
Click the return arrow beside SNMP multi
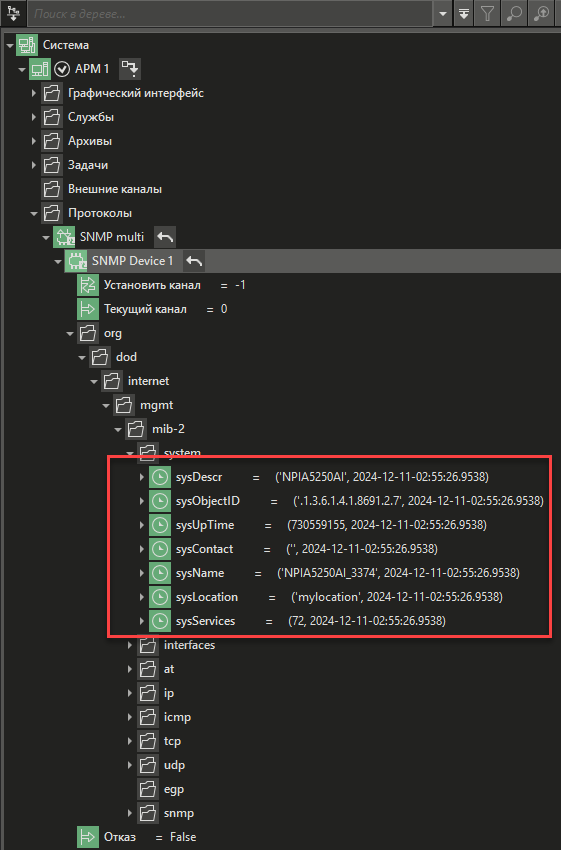pyautogui.click(x=165, y=237)
